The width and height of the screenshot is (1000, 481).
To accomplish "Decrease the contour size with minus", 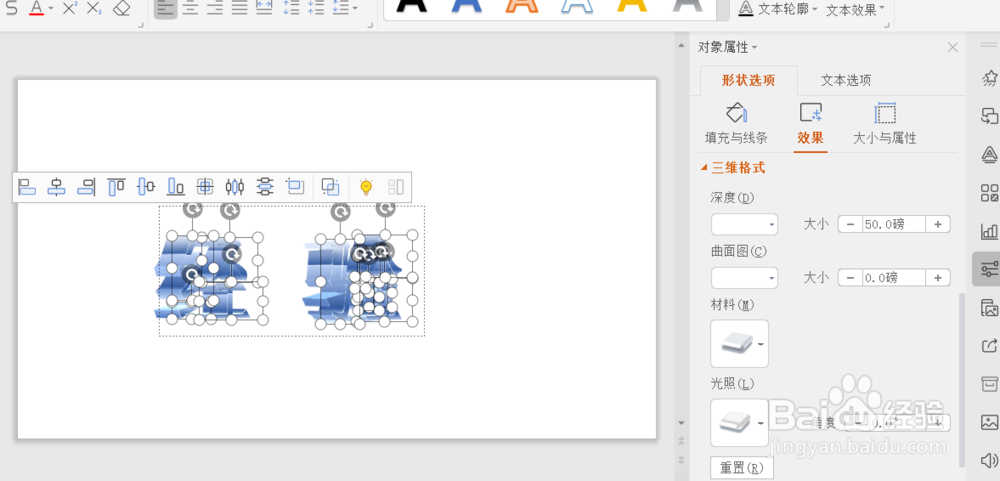I will pyautogui.click(x=849, y=278).
